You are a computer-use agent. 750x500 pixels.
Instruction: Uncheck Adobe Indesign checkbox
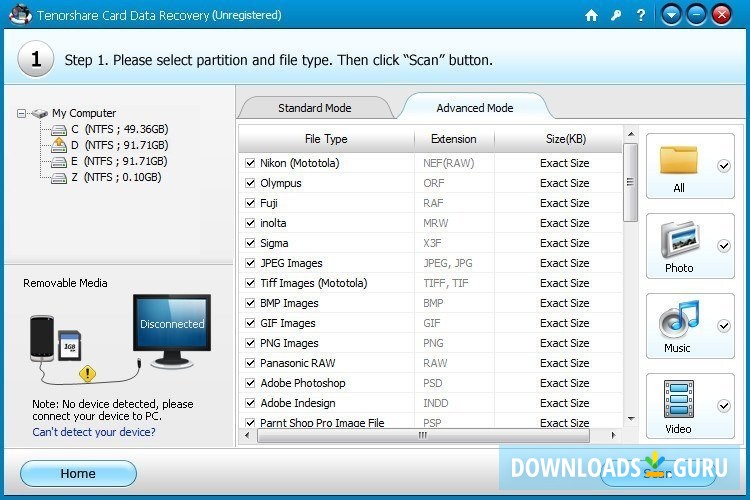pyautogui.click(x=250, y=403)
